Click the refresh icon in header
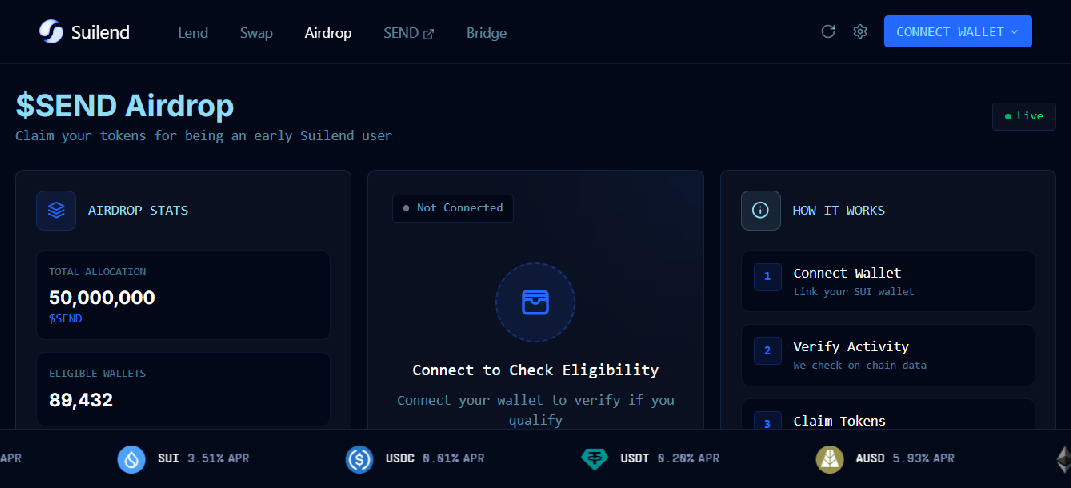The image size is (1071, 488). click(x=829, y=31)
